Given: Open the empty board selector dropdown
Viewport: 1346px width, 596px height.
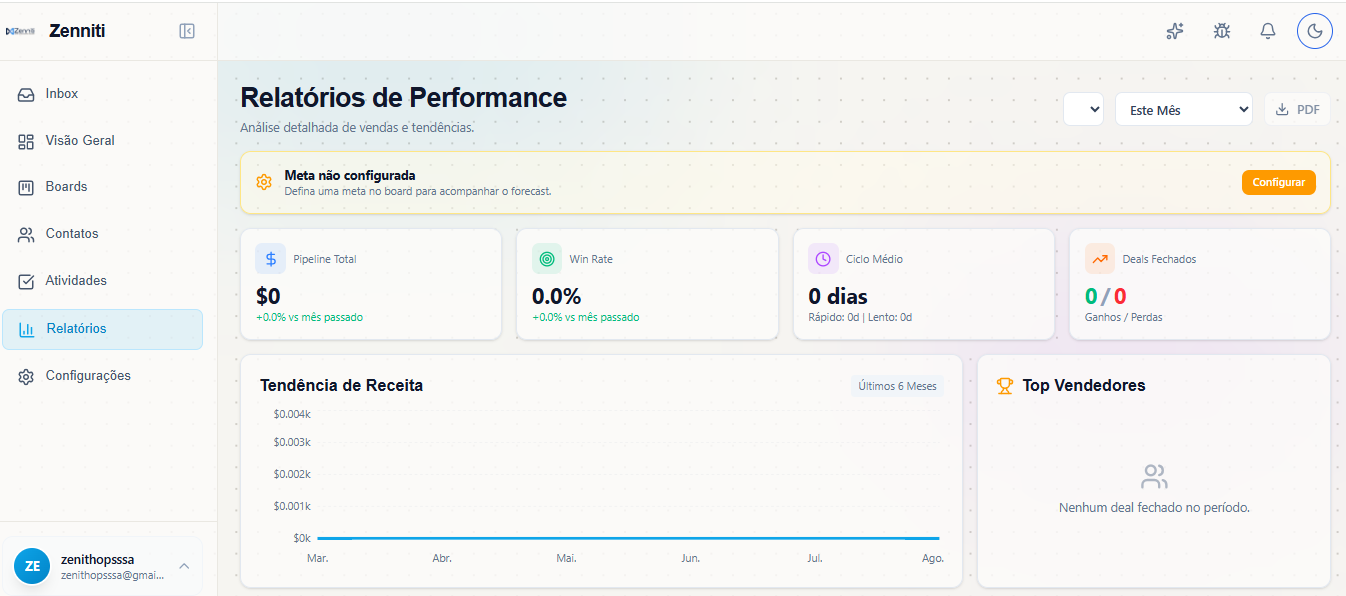Looking at the screenshot, I should tap(1083, 109).
